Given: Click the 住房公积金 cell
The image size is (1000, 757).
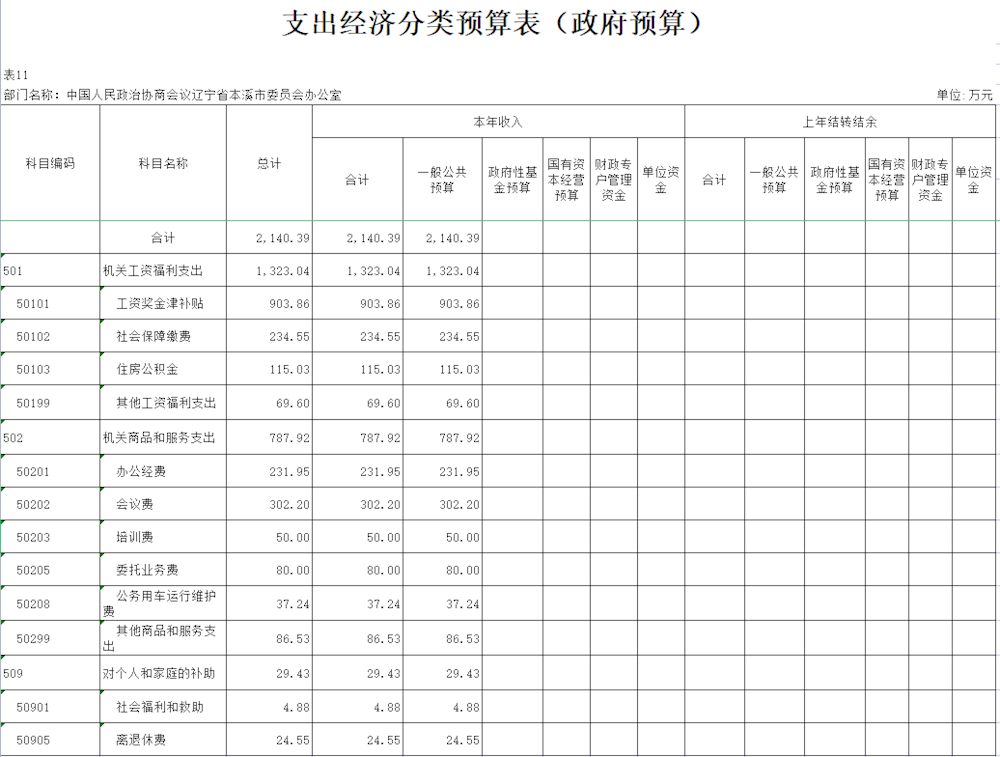Looking at the screenshot, I should coord(163,369).
